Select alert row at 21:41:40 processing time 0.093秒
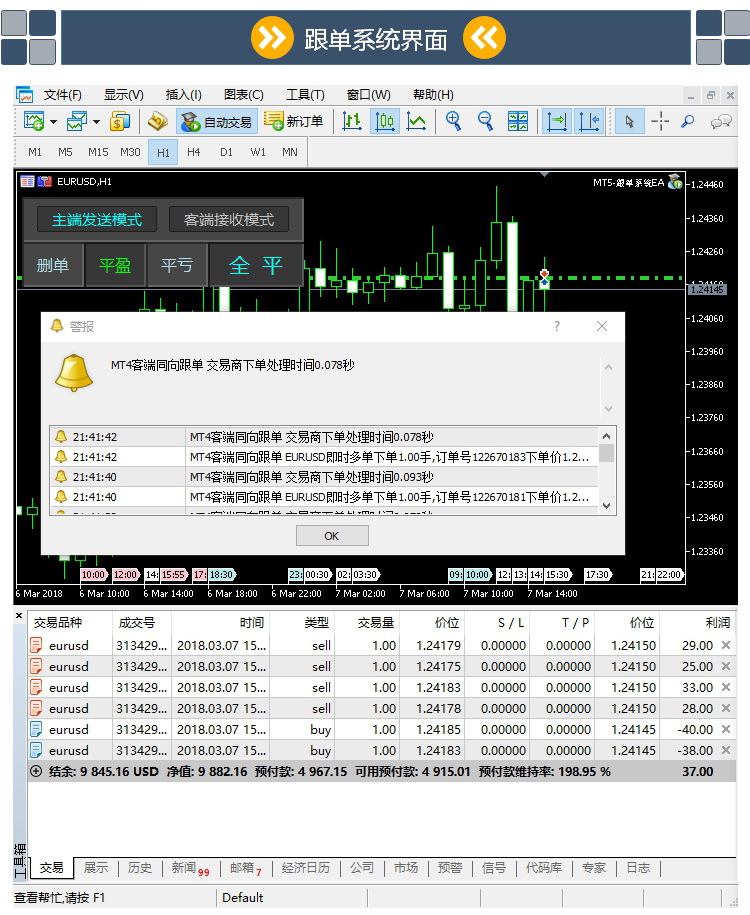 (x=325, y=477)
